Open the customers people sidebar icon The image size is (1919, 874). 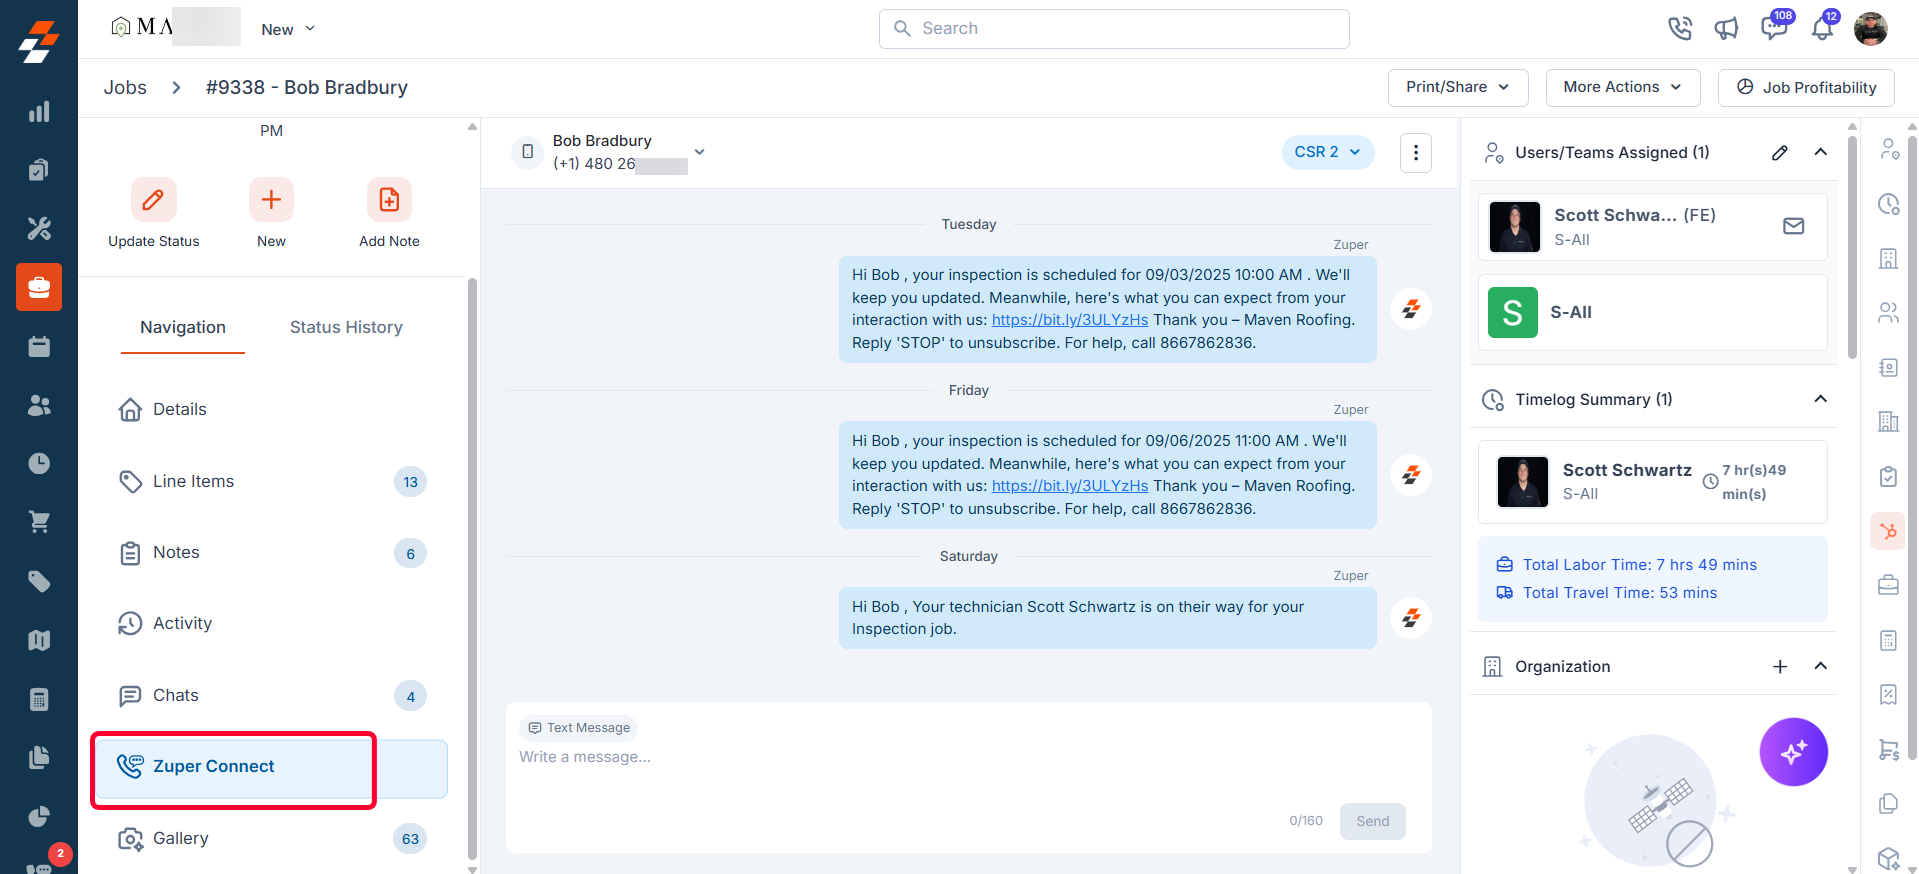coord(39,405)
